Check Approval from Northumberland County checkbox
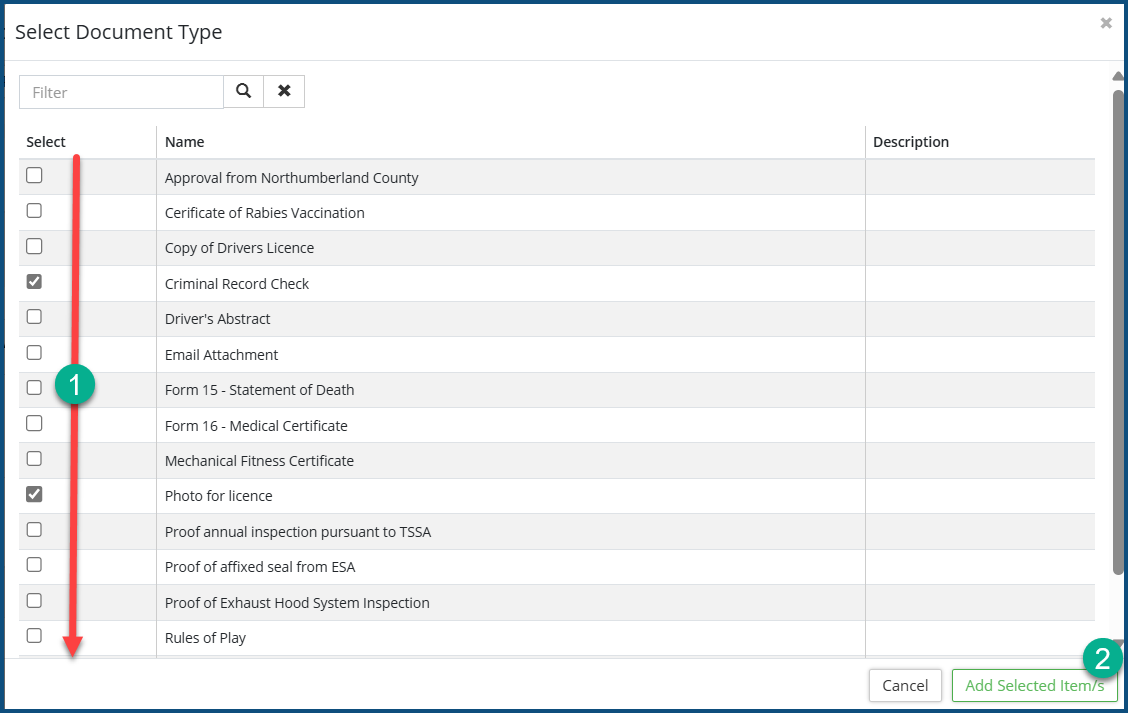 (34, 176)
